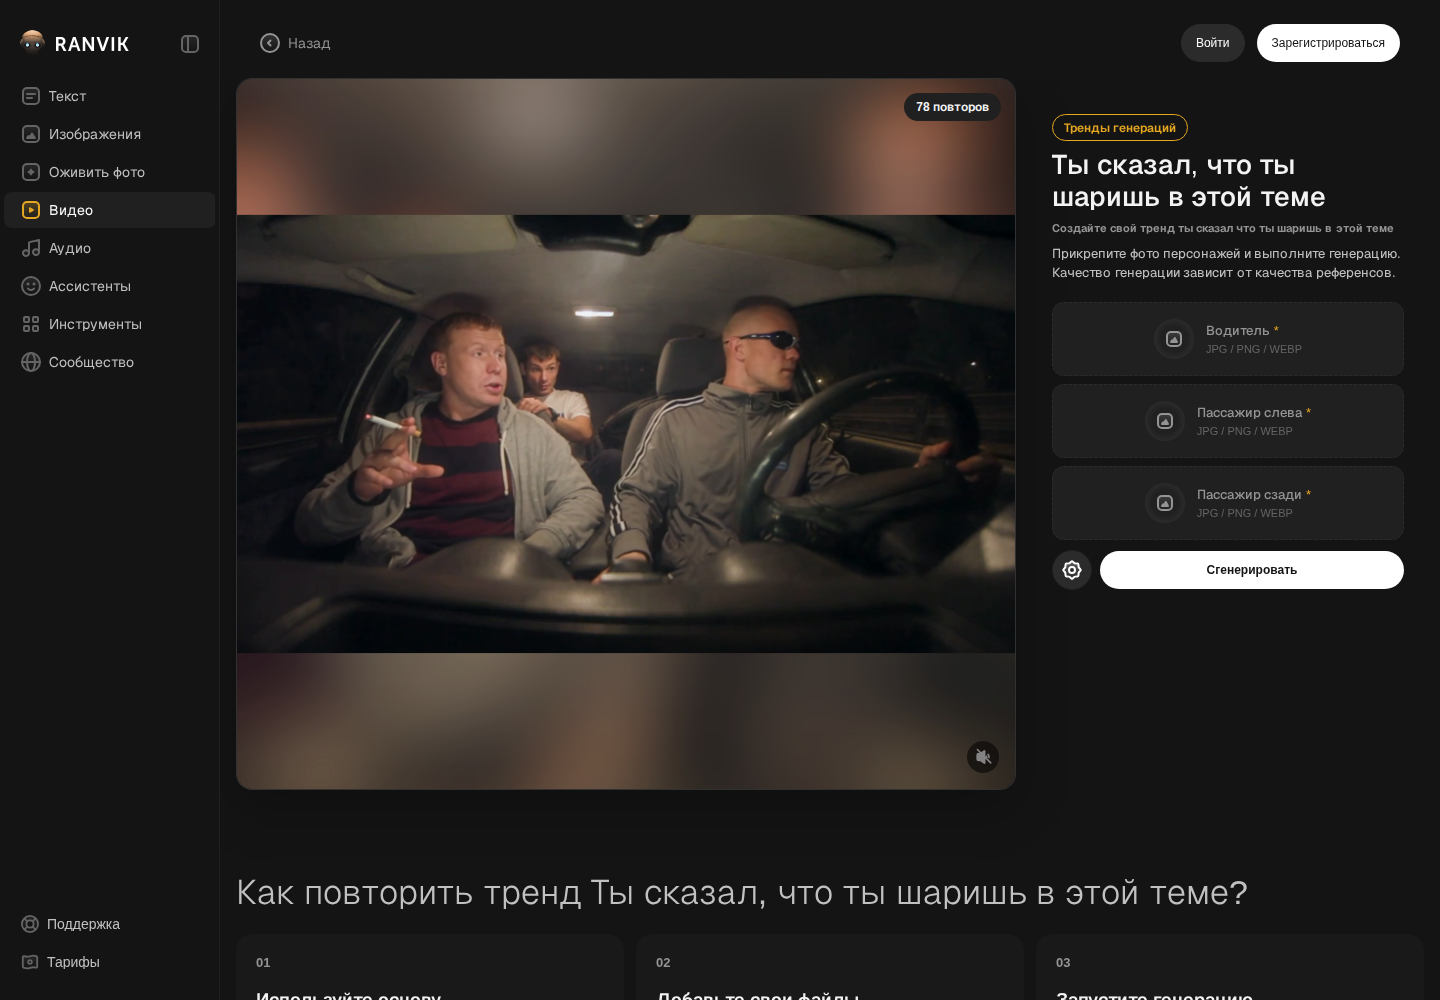Click the video preview thumbnail

pos(626,434)
